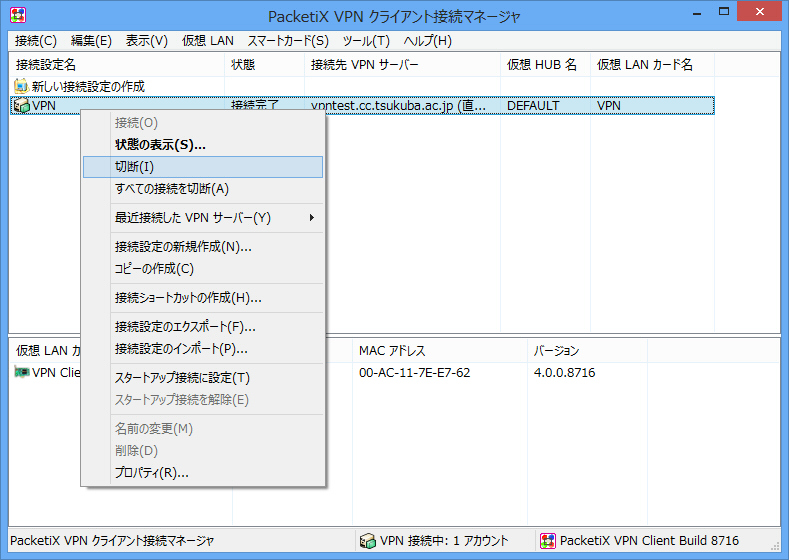Minimize the connection manager window

click(x=697, y=14)
